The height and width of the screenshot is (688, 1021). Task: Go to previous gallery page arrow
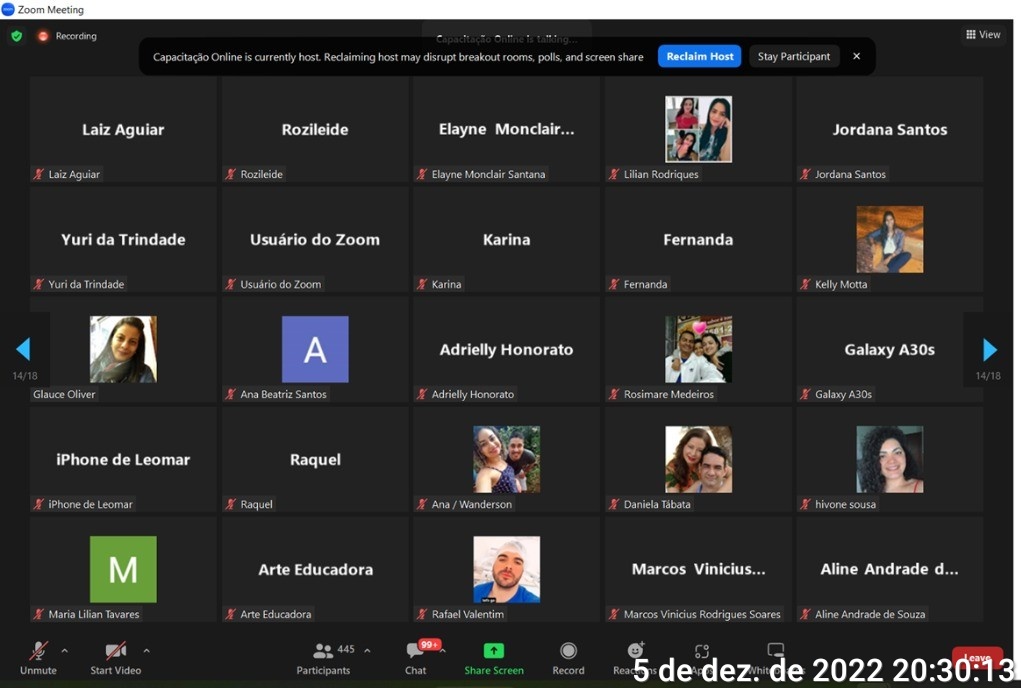click(x=23, y=349)
